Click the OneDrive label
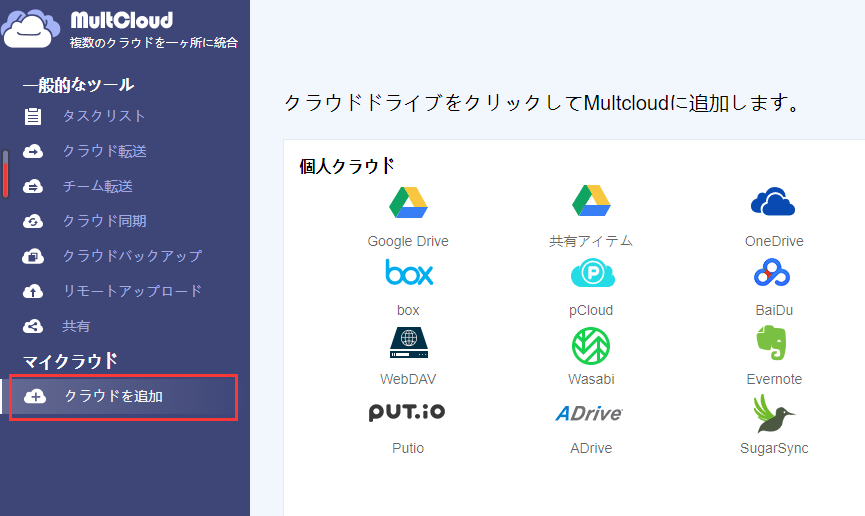This screenshot has width=865, height=516. [774, 241]
